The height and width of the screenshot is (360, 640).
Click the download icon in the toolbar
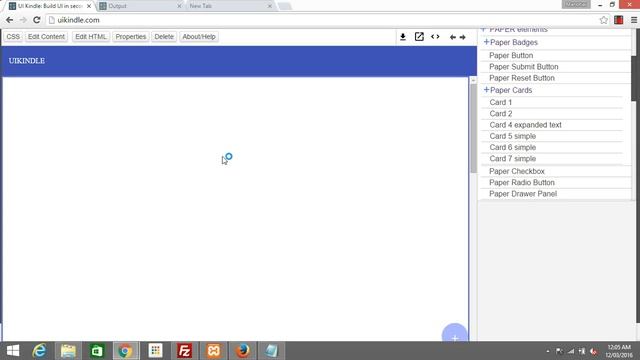pyautogui.click(x=403, y=37)
